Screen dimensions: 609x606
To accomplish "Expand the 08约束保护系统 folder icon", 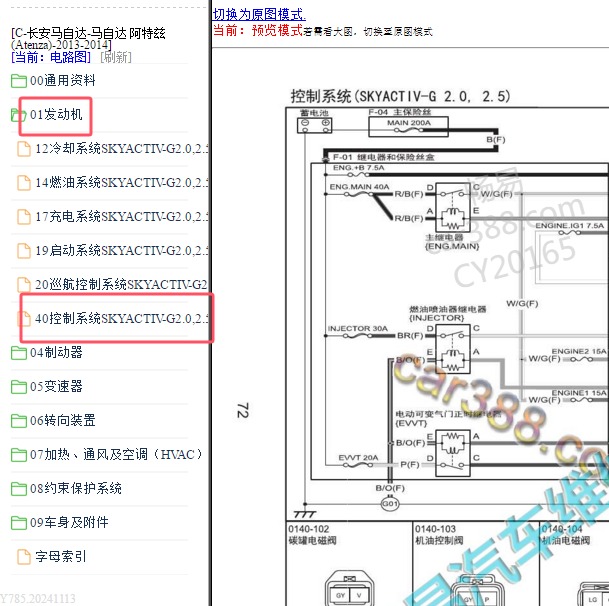I will coord(19,489).
